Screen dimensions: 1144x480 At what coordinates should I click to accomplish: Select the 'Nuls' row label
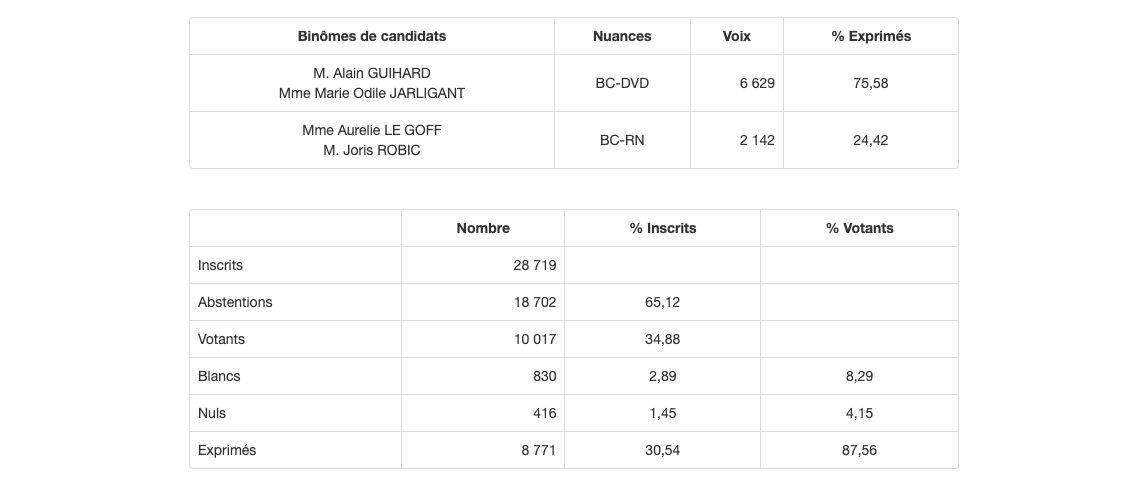(x=212, y=413)
